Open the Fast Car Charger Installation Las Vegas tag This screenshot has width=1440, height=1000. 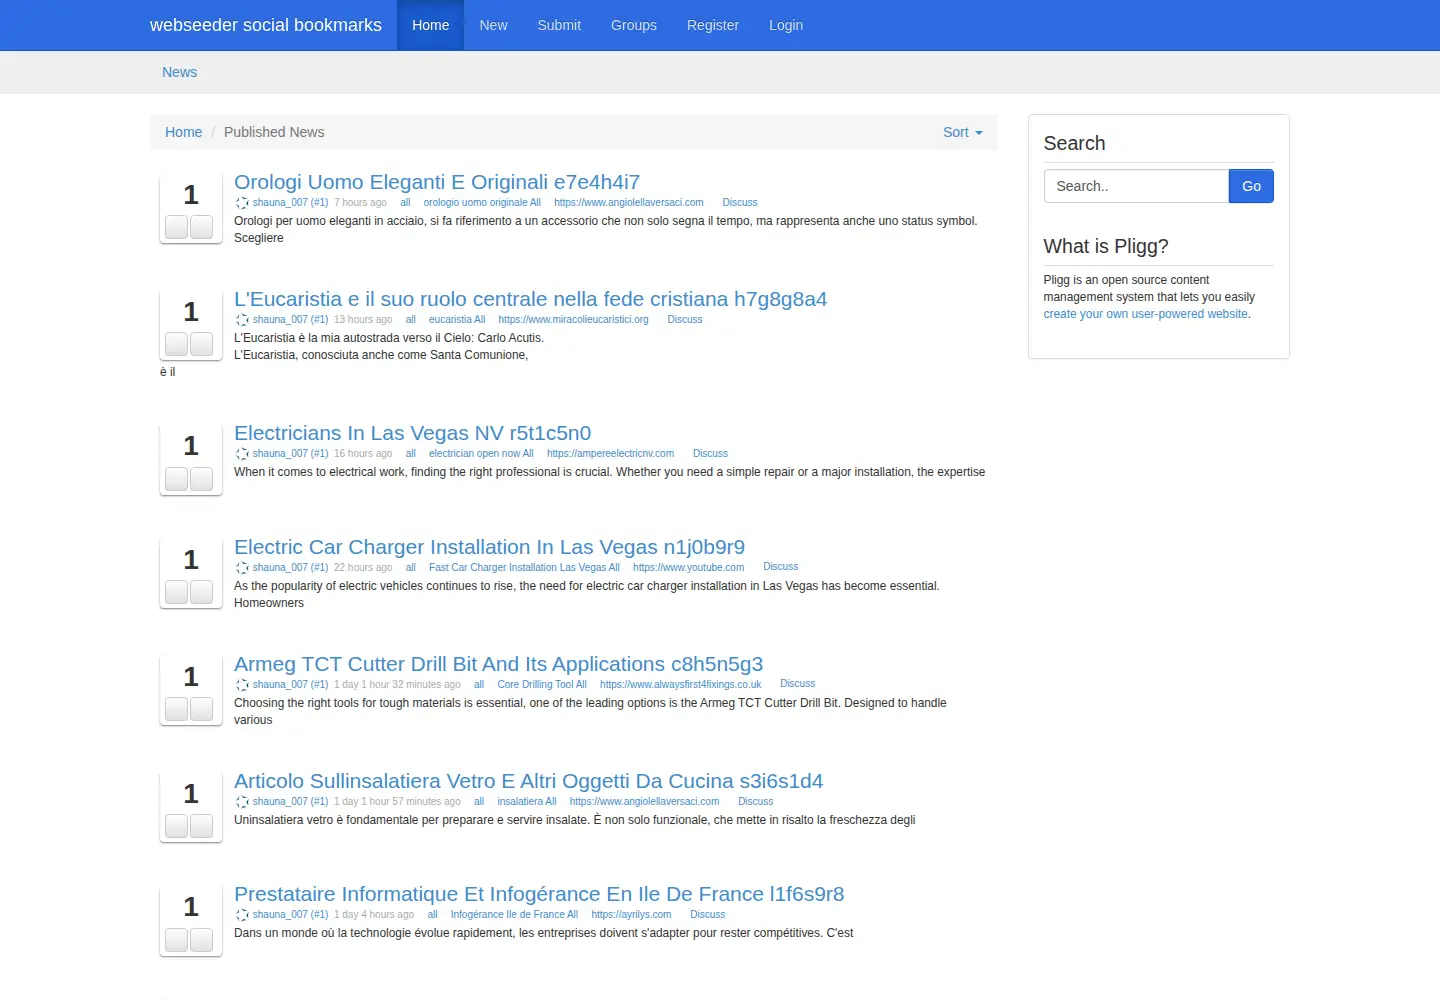click(524, 568)
